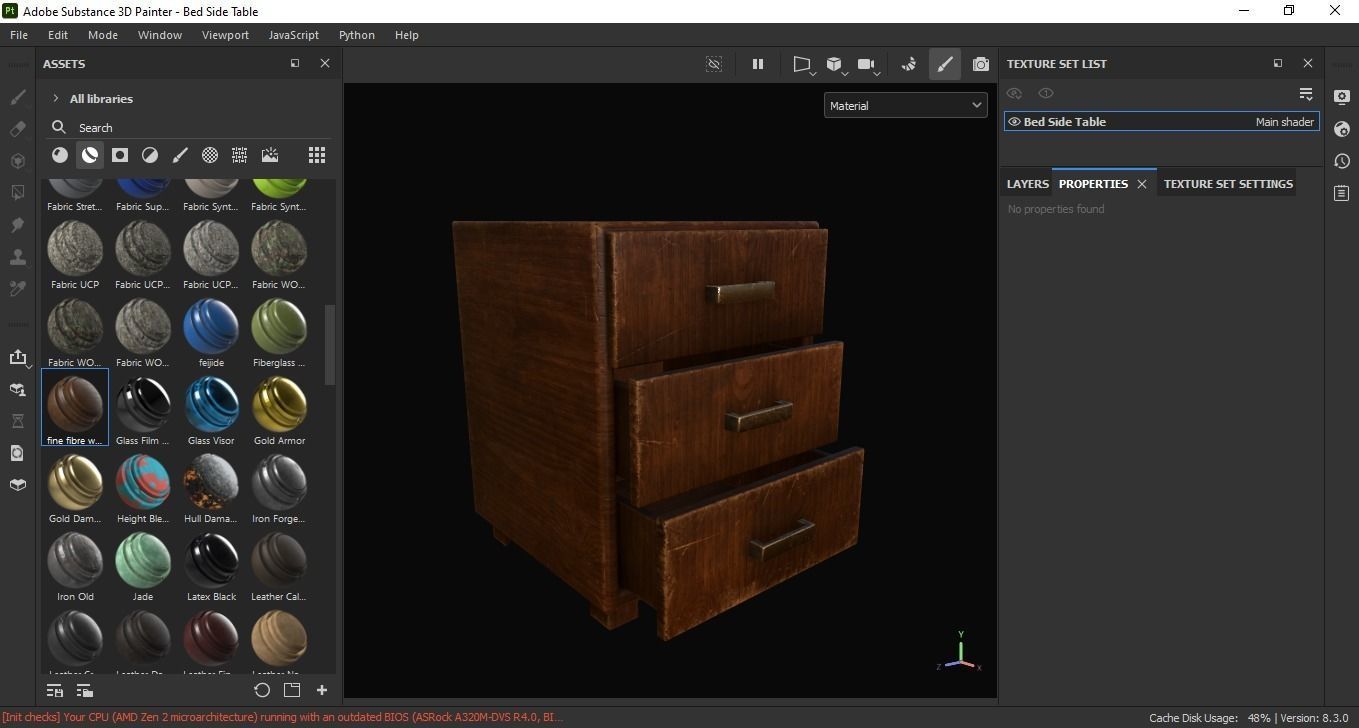Image resolution: width=1359 pixels, height=728 pixels.
Task: Filter assets by Brushes icon
Action: (180, 155)
